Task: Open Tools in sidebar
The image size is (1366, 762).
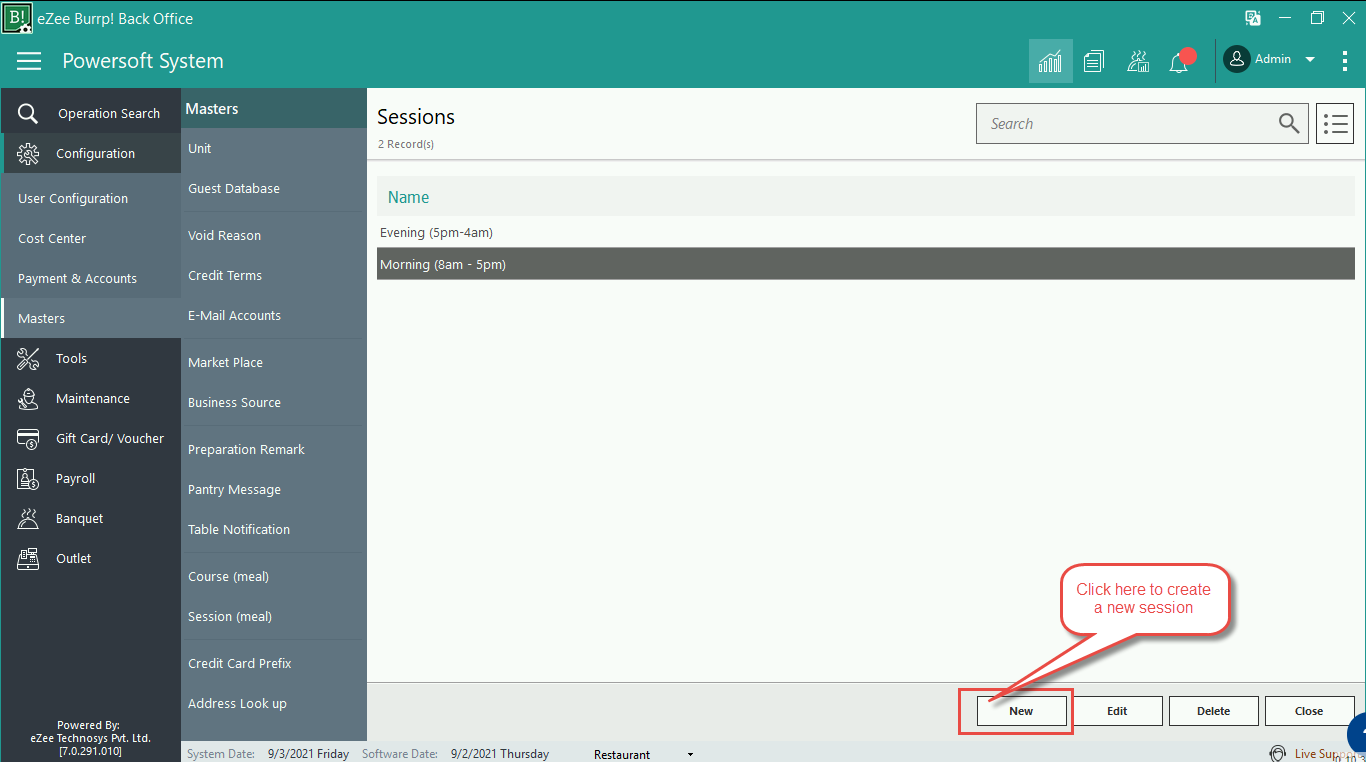Action: click(x=71, y=359)
